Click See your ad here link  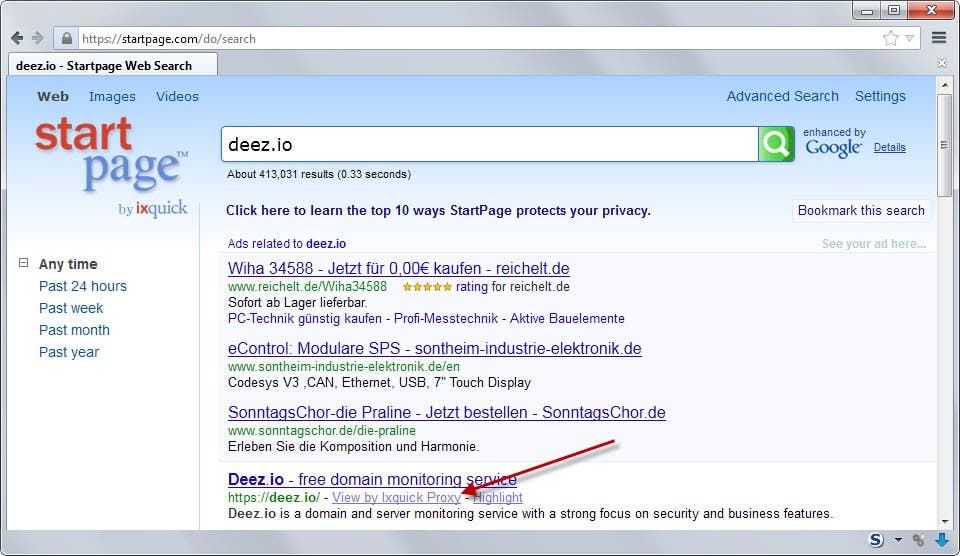[874, 244]
